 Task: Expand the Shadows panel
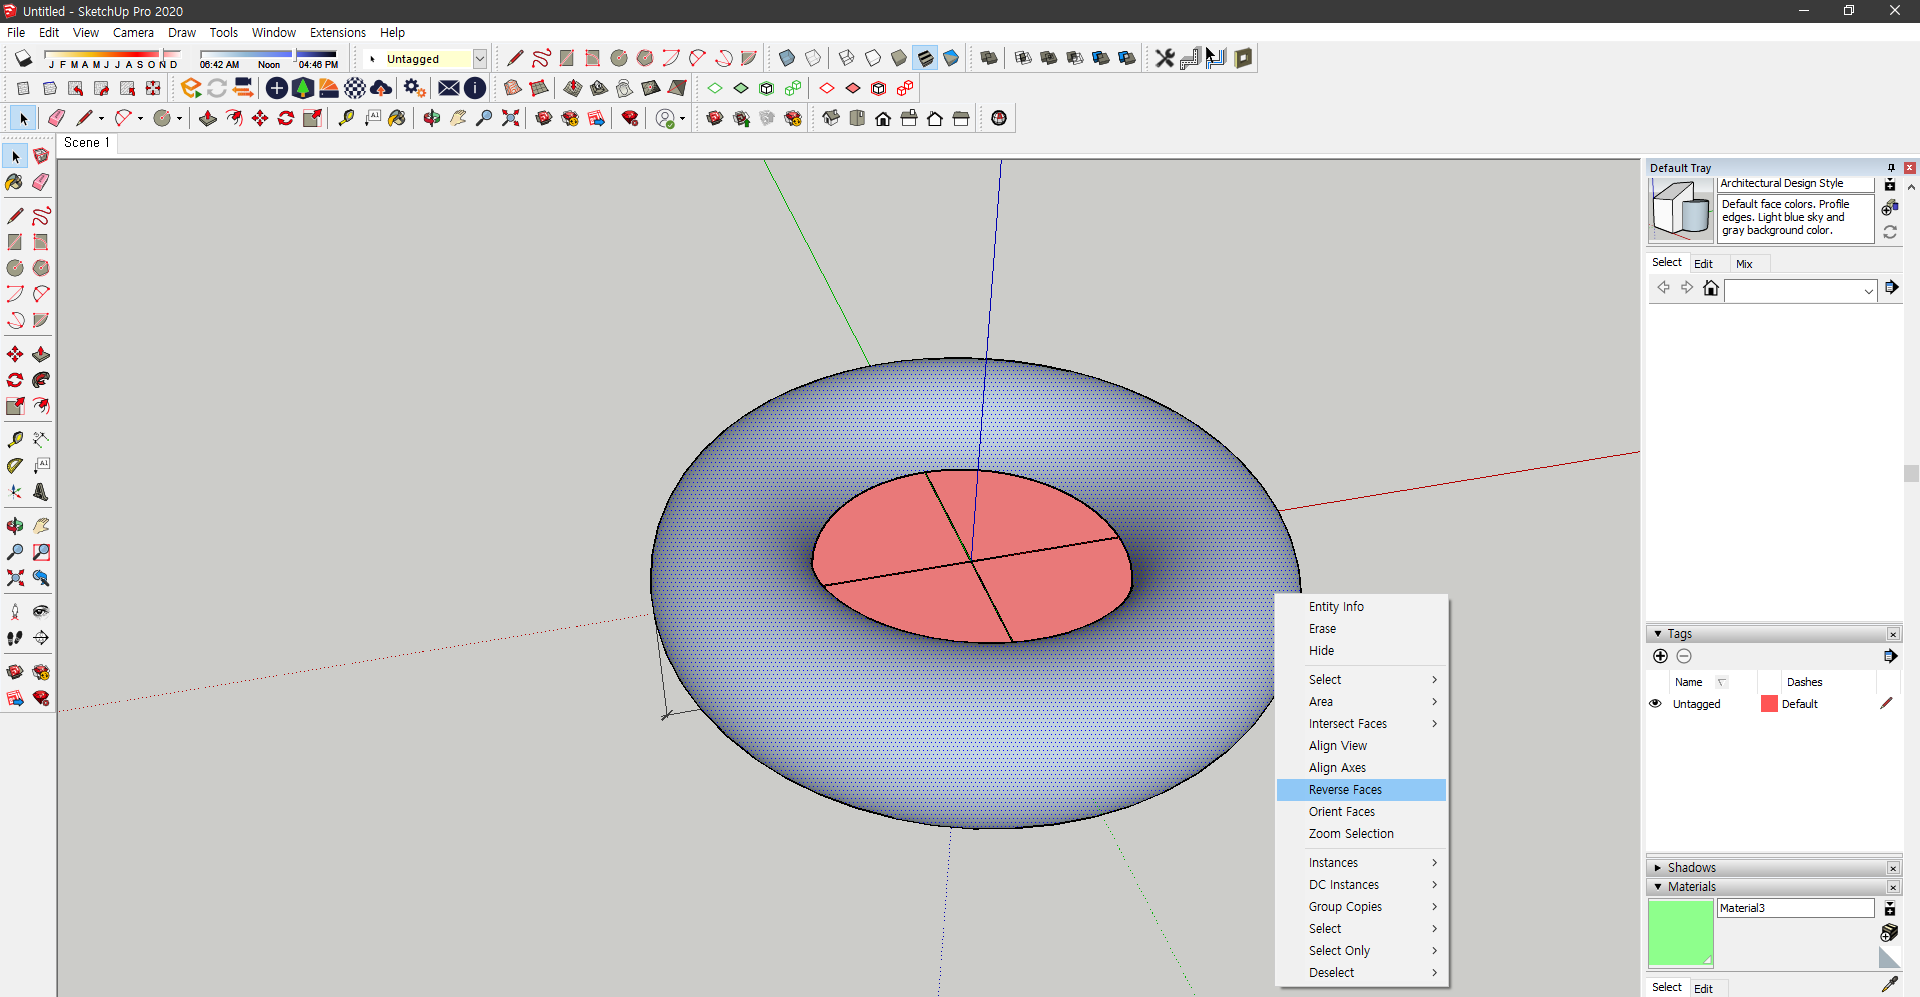pyautogui.click(x=1658, y=868)
